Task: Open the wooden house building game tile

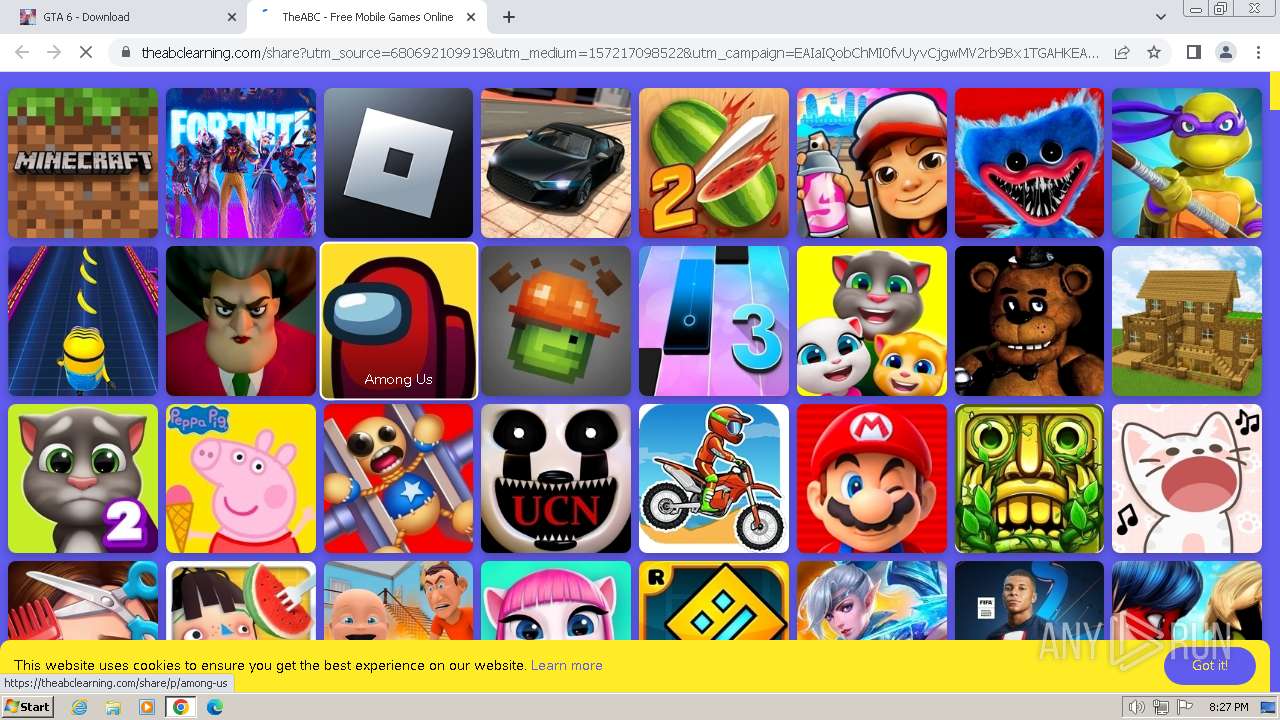Action: (x=1187, y=321)
